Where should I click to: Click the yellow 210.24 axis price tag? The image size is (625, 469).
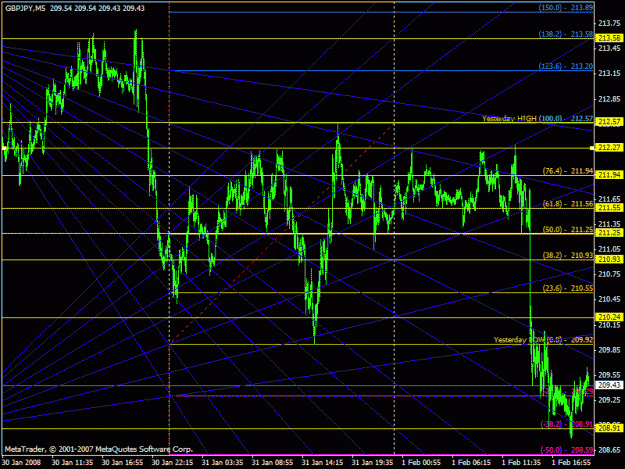pos(609,317)
